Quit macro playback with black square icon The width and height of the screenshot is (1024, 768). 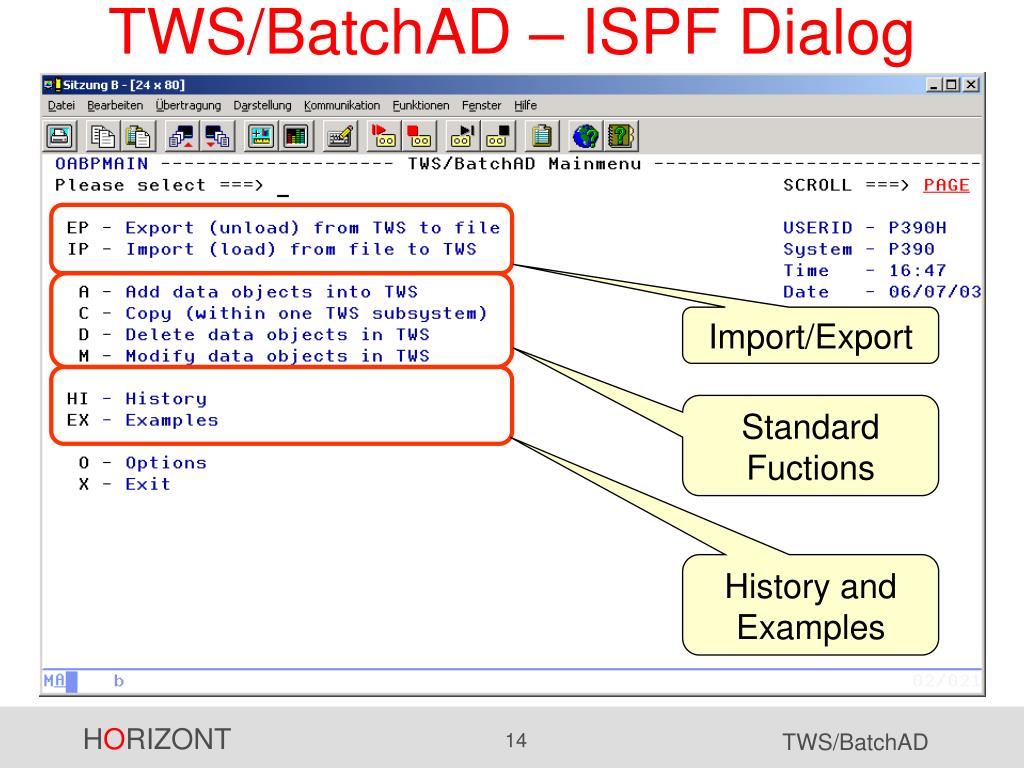498,136
